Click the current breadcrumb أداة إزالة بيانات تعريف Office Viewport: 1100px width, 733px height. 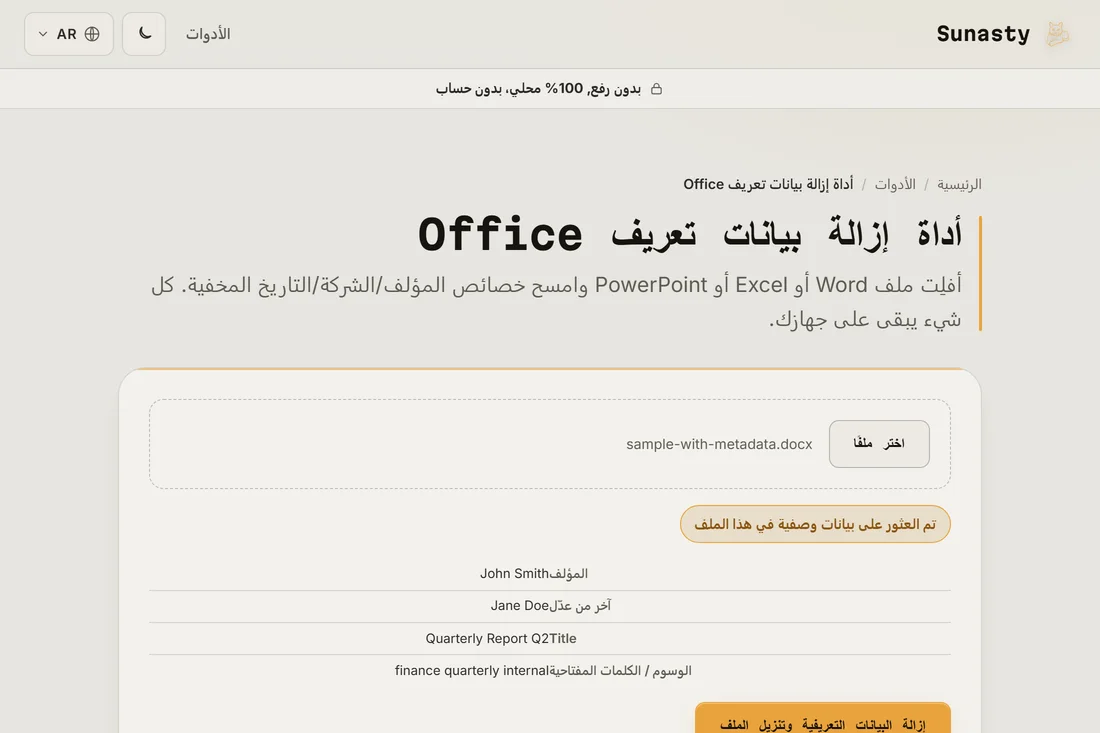768,184
